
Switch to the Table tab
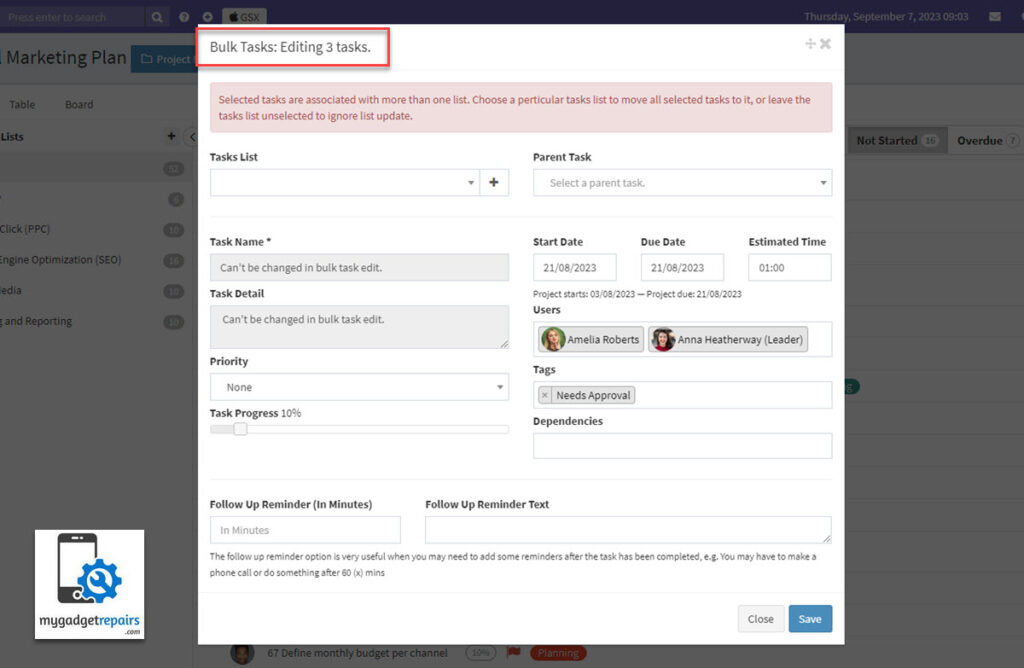[22, 103]
